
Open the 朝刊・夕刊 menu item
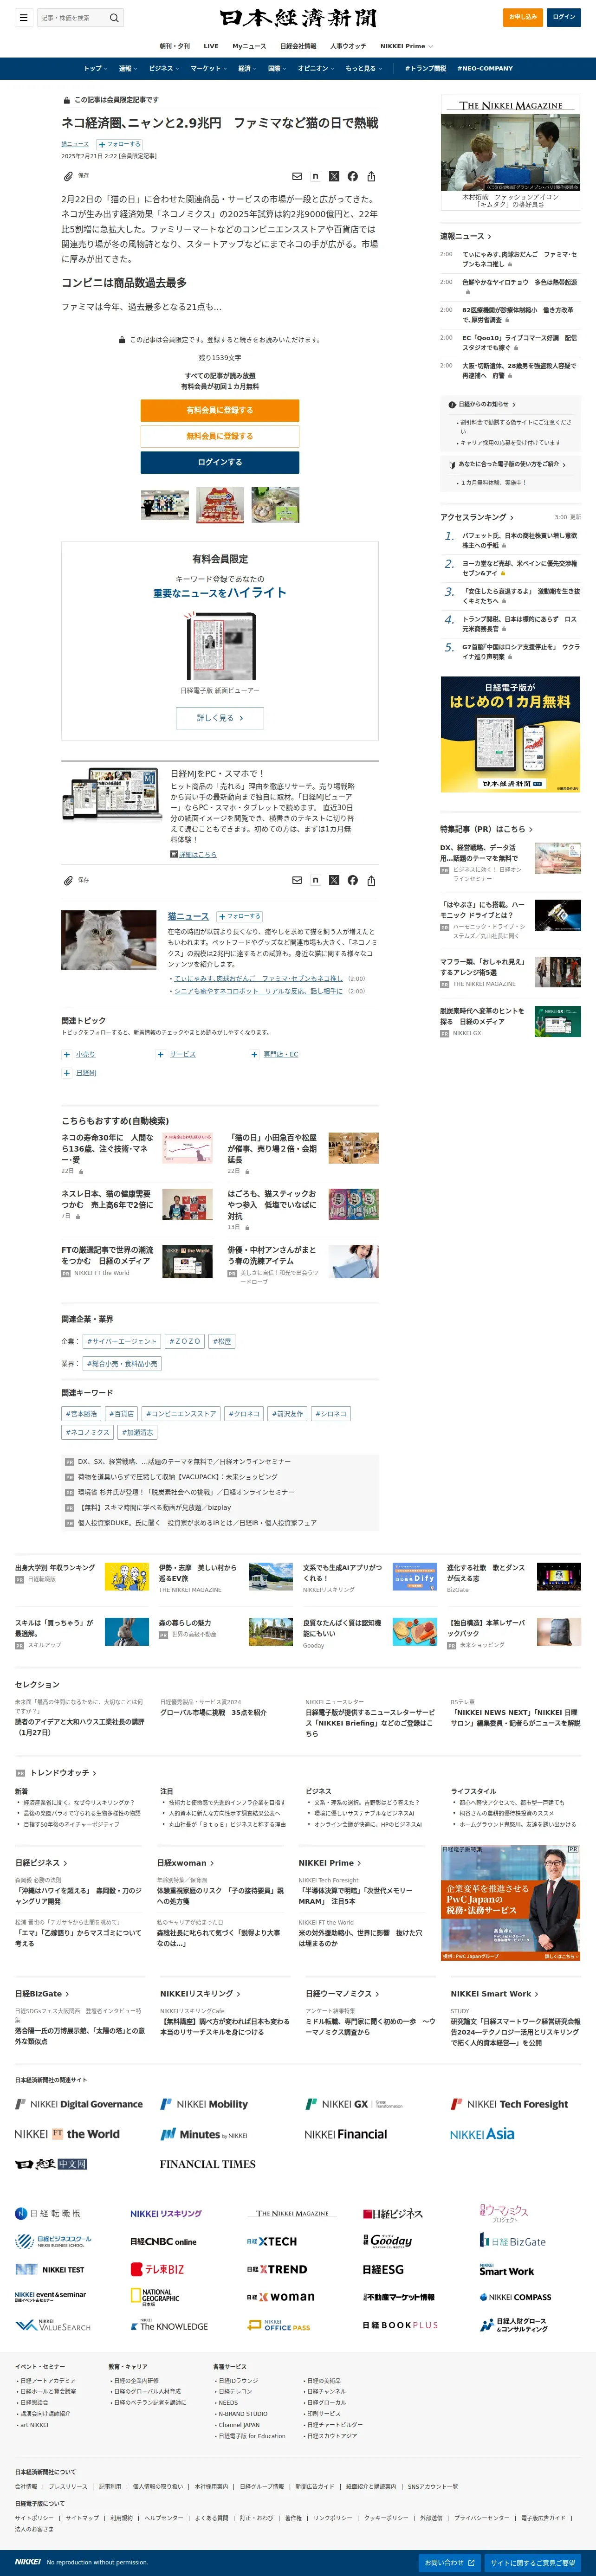coord(175,46)
